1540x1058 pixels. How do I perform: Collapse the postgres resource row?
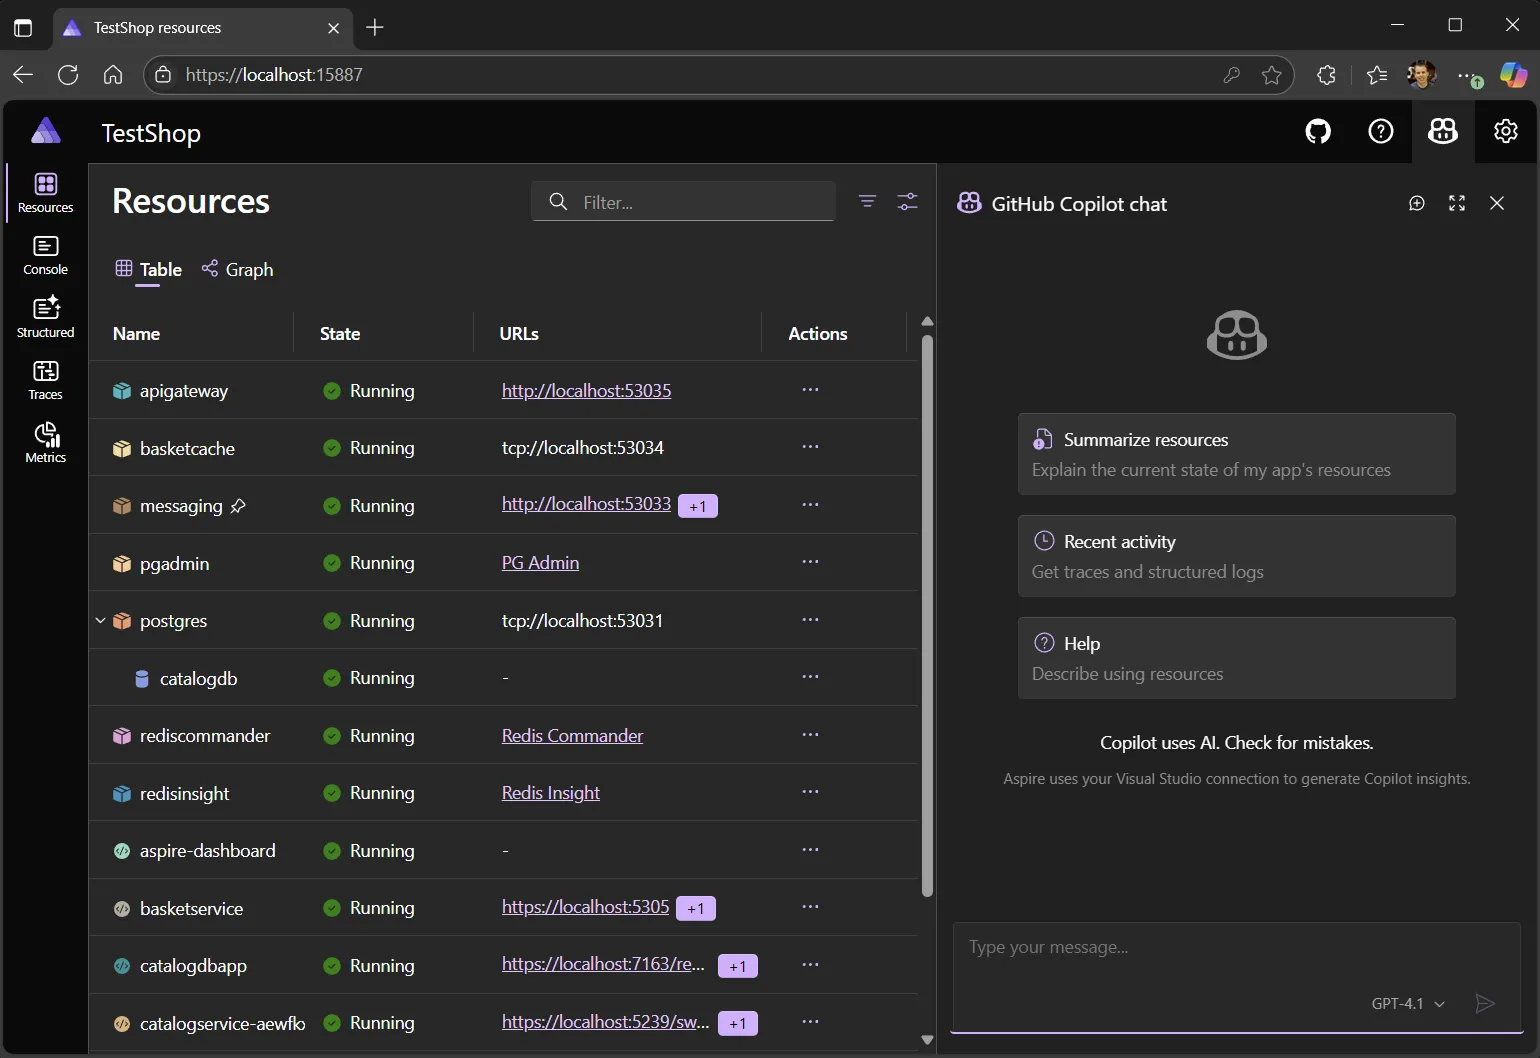(99, 620)
